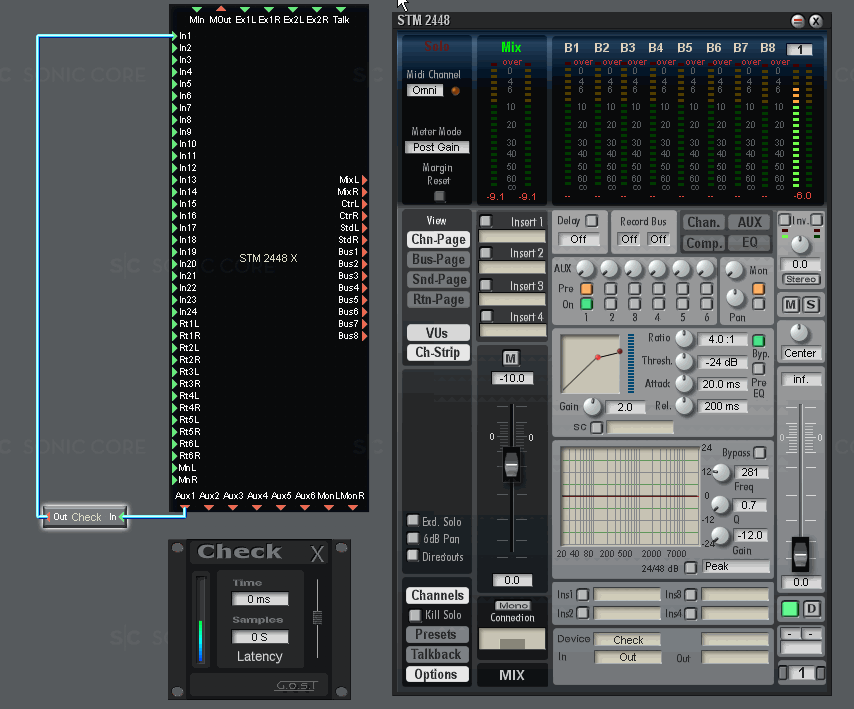Click the MOut port at module top
Image resolution: width=854 pixels, height=709 pixels.
click(x=221, y=9)
